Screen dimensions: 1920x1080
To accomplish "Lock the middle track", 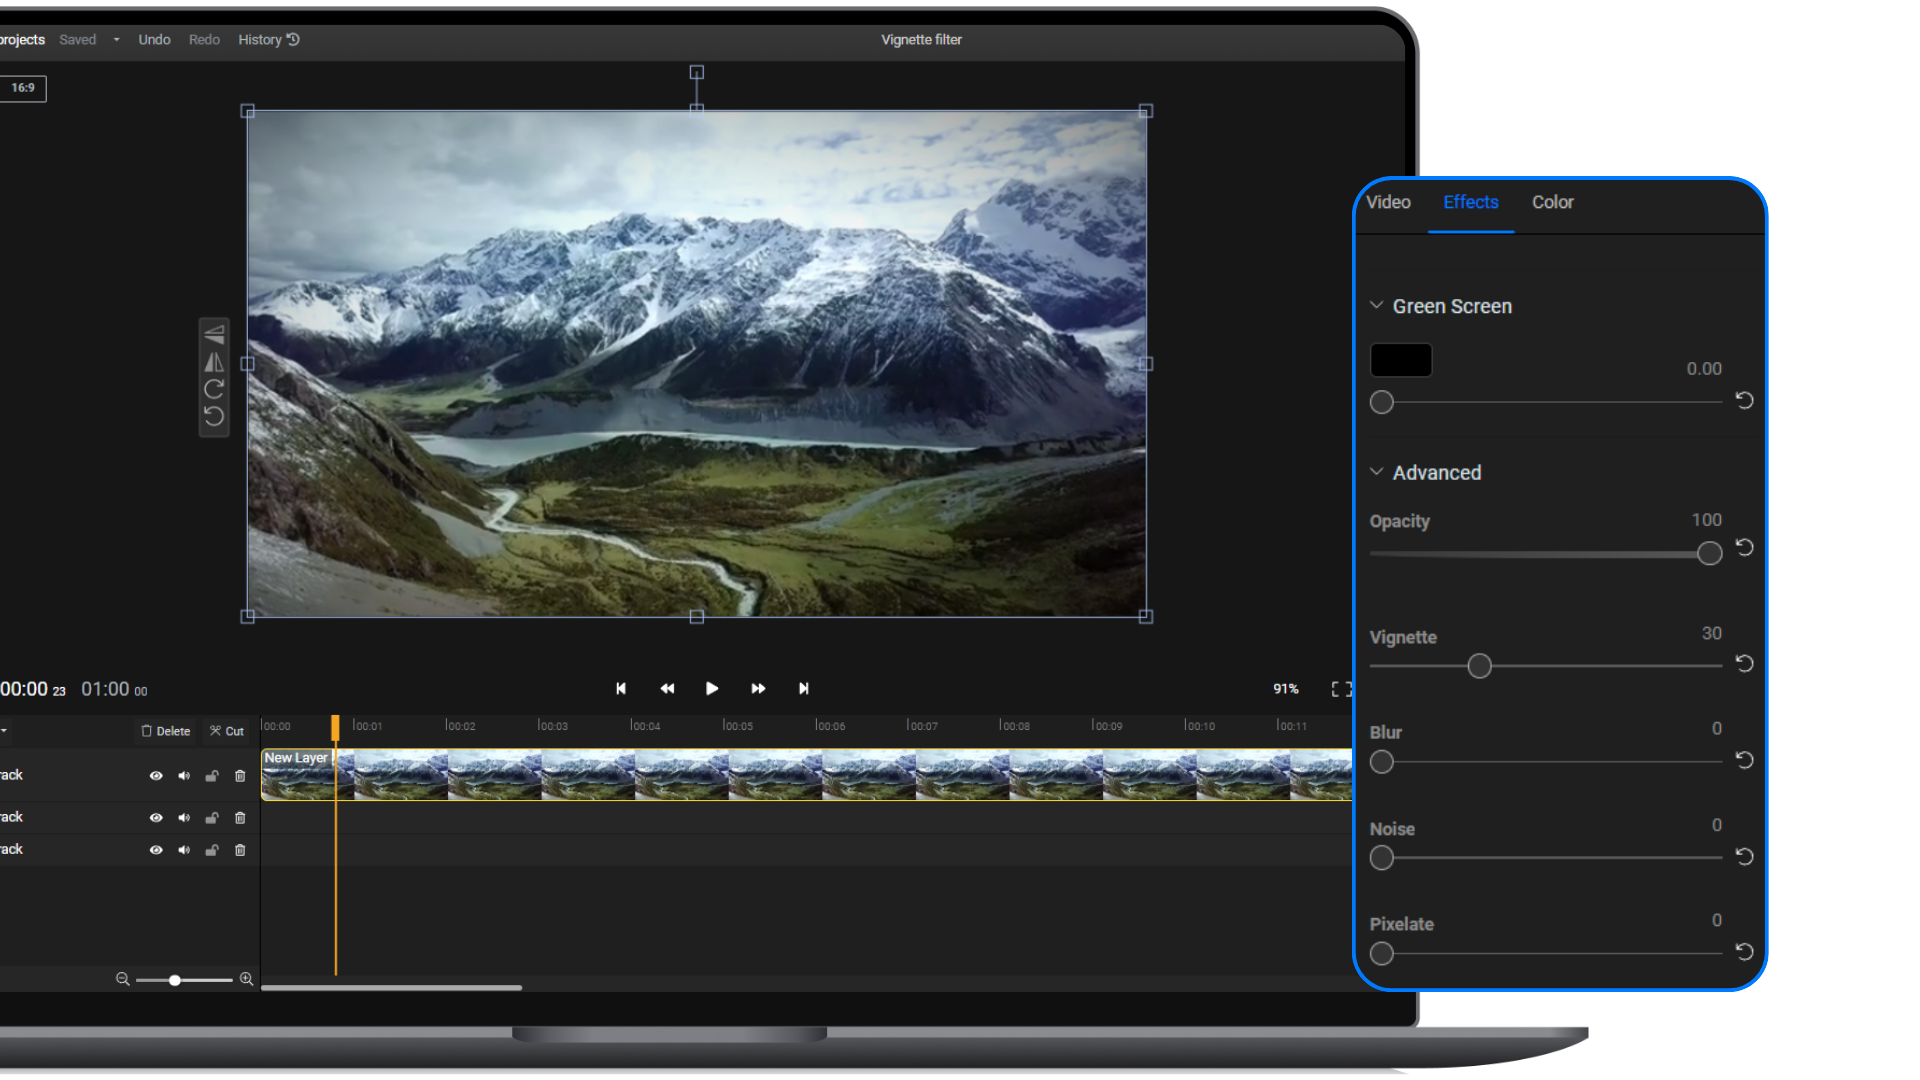I will click(212, 818).
